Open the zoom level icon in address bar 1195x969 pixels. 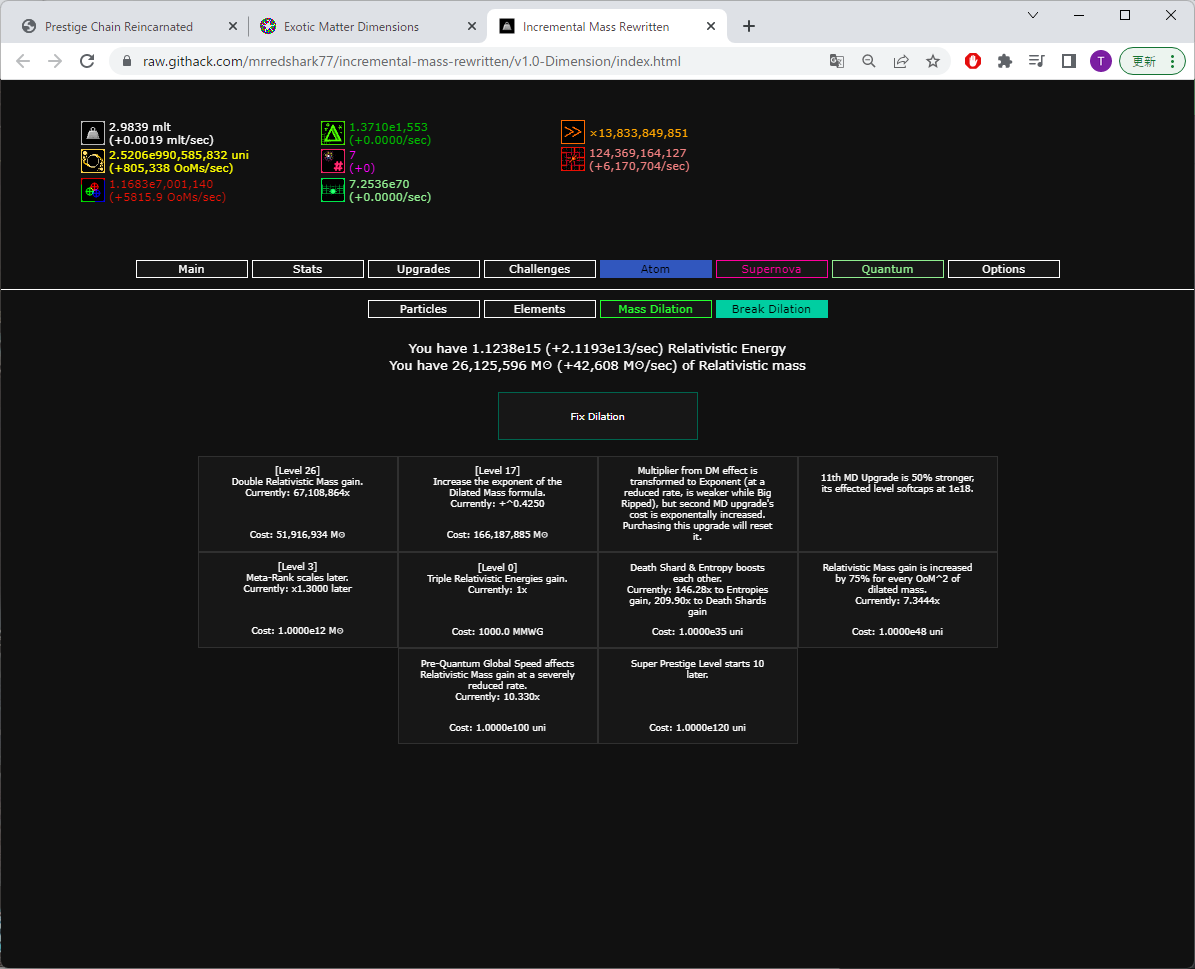pyautogui.click(x=869, y=61)
